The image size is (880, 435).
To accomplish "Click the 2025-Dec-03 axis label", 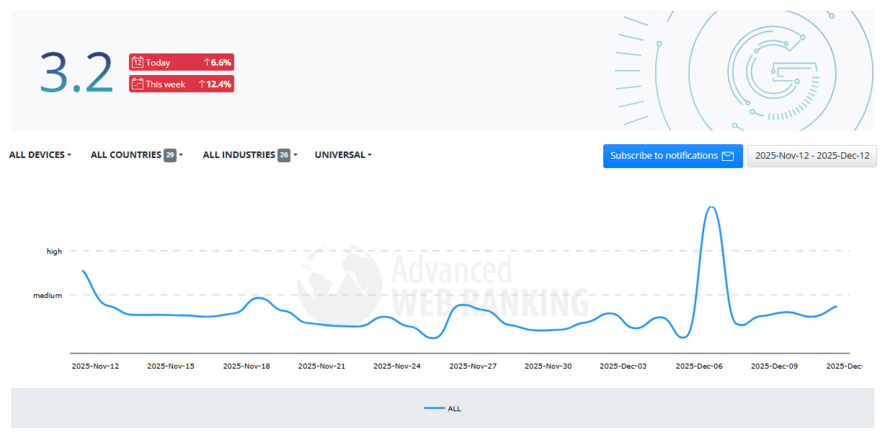I will point(624,366).
